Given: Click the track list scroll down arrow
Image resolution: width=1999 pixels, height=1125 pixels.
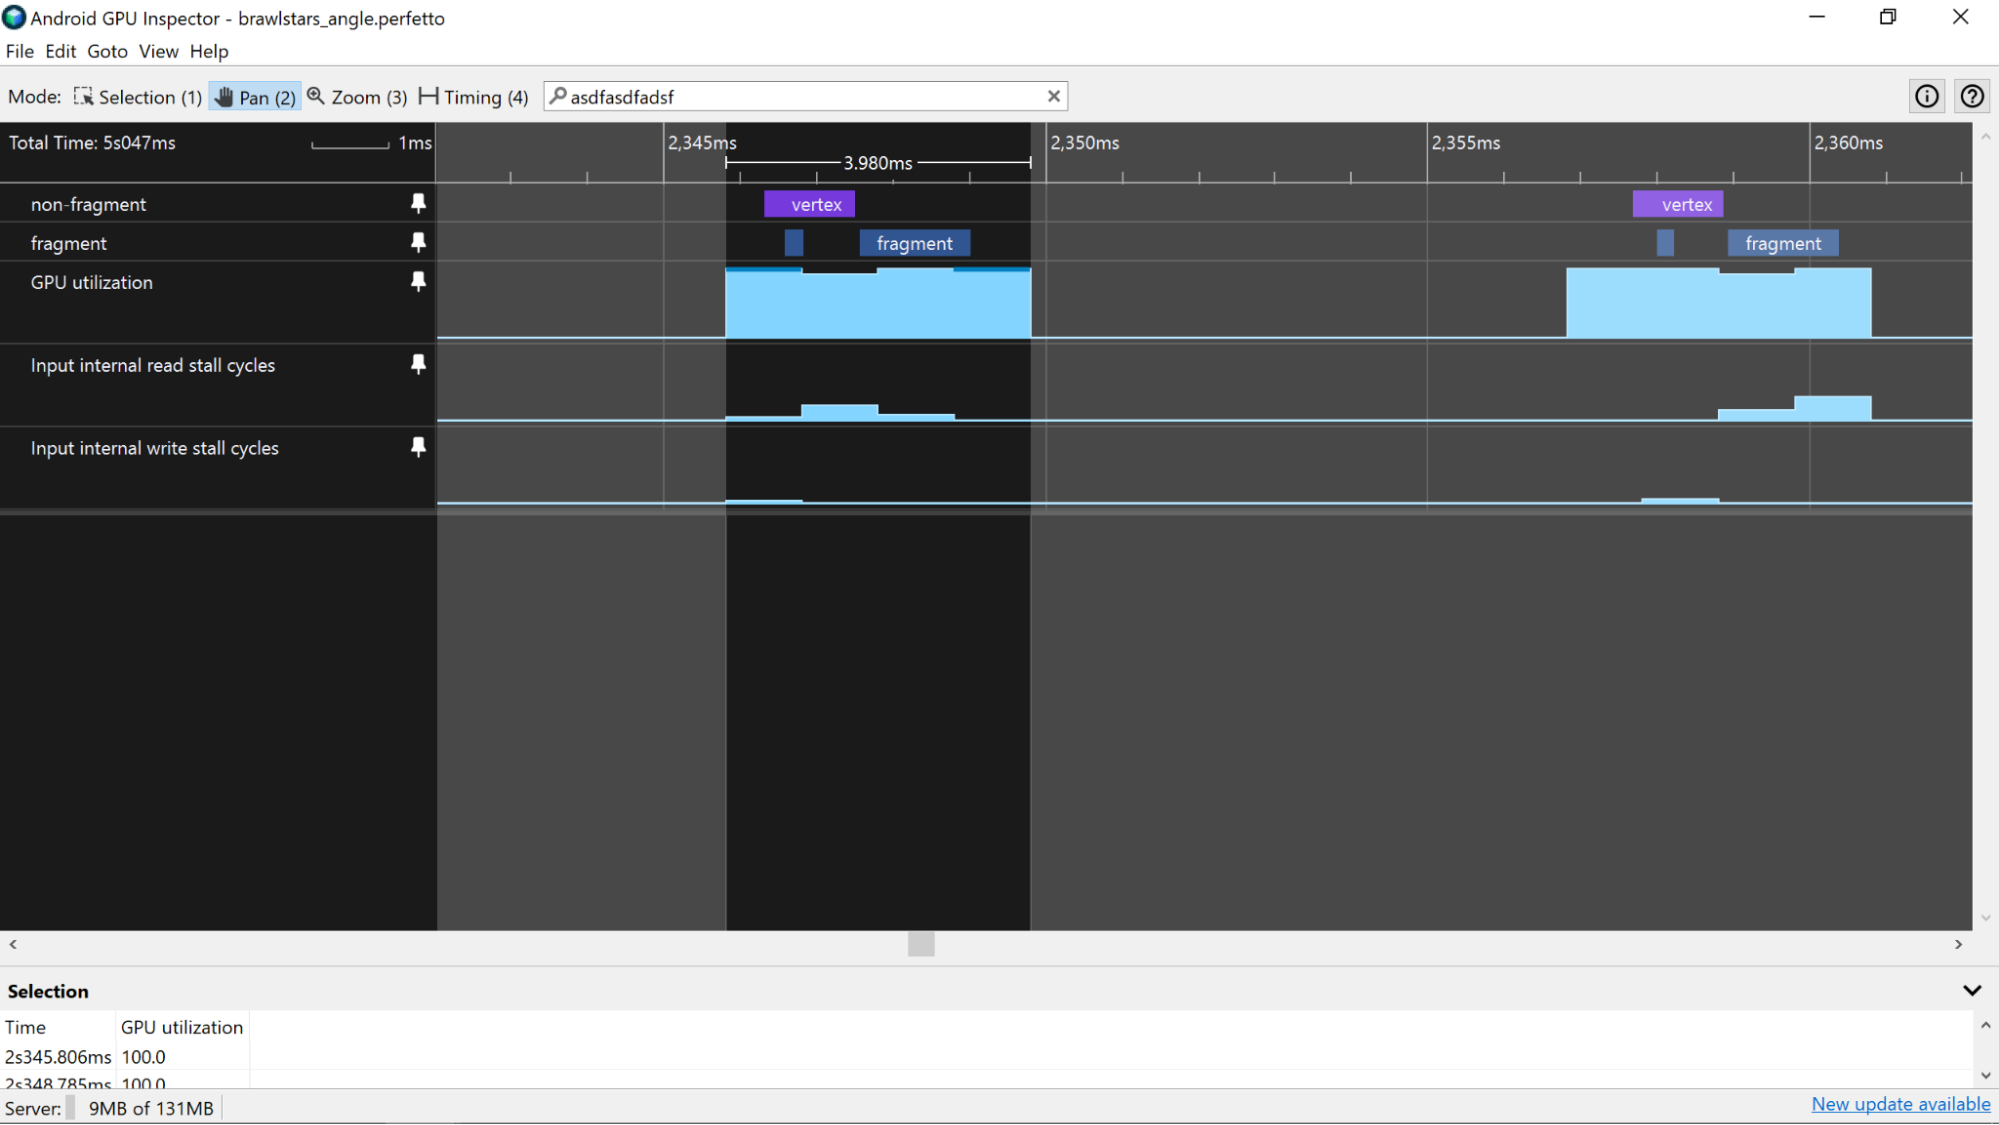Looking at the screenshot, I should 1985,917.
